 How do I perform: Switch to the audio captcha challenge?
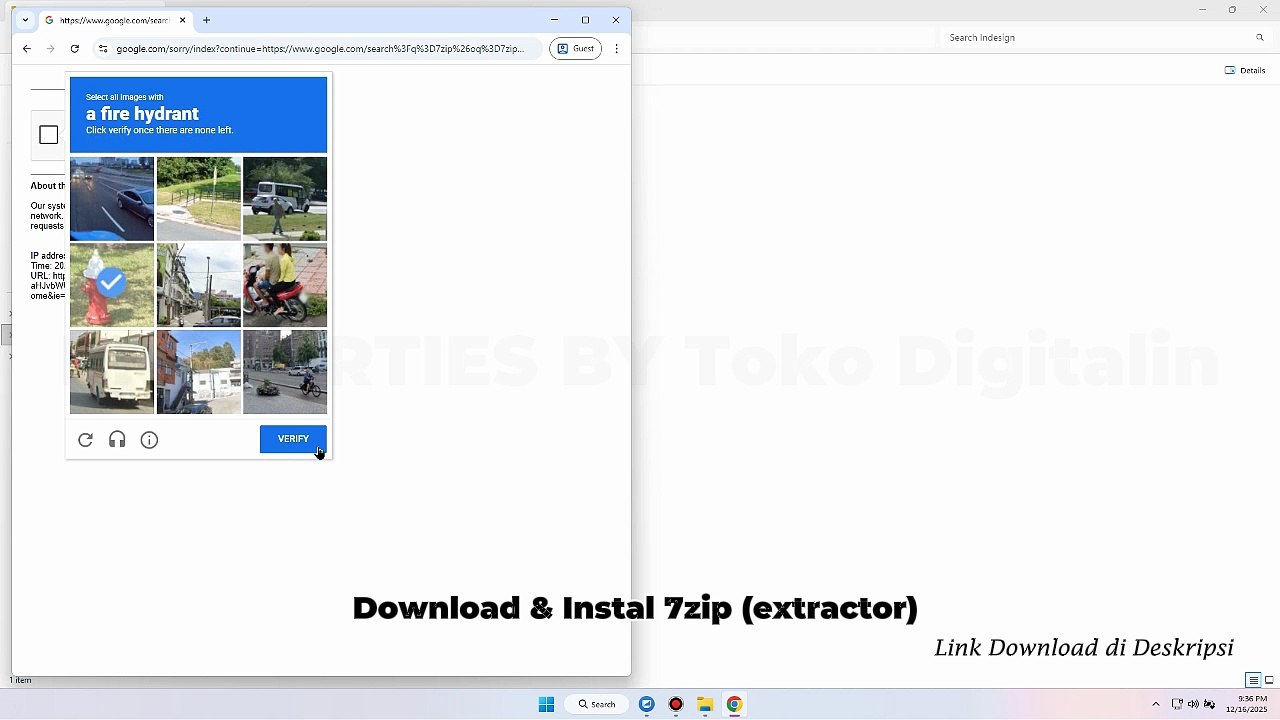(118, 440)
